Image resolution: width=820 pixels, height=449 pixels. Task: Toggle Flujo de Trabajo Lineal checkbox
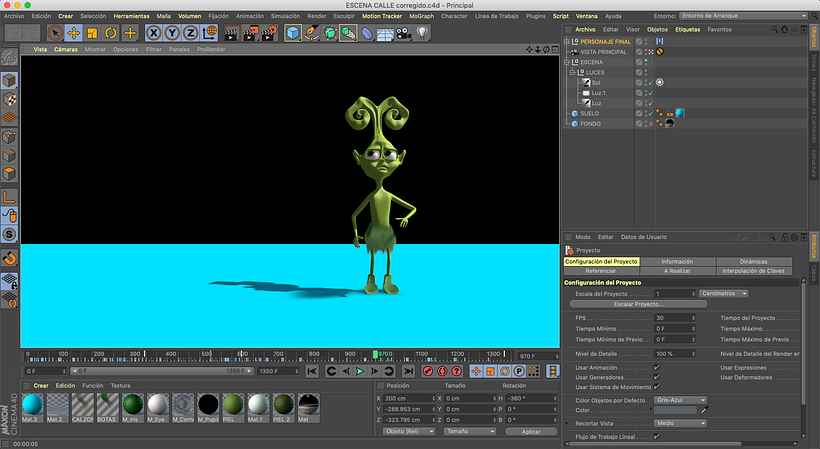click(656, 436)
